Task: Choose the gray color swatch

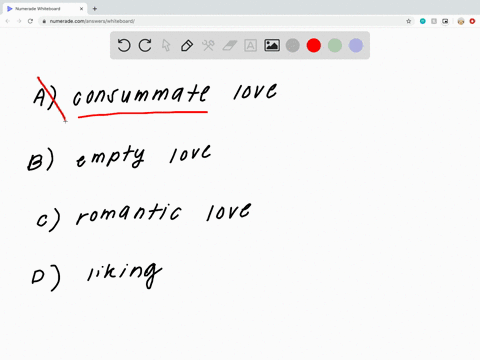Action: coord(293,45)
